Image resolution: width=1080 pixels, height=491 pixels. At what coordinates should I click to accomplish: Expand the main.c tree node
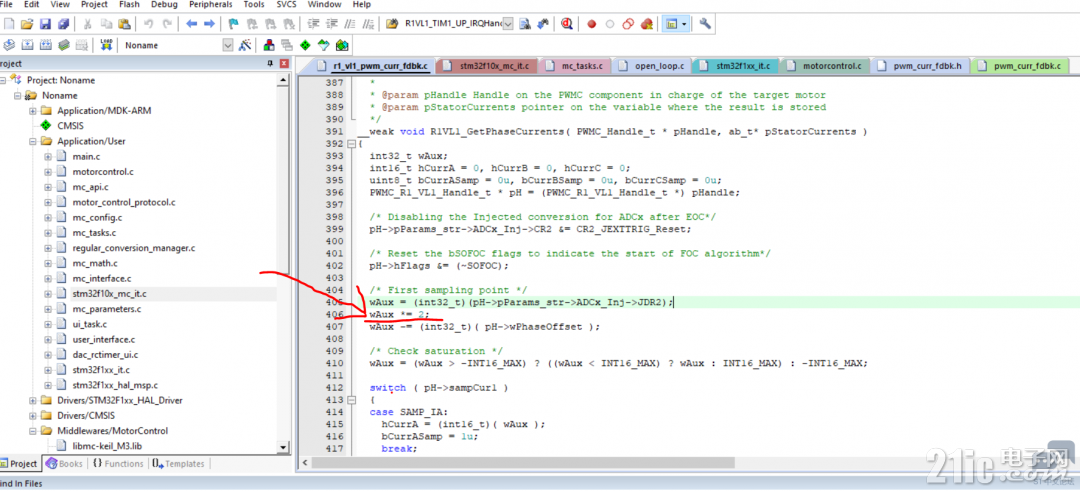[48, 156]
